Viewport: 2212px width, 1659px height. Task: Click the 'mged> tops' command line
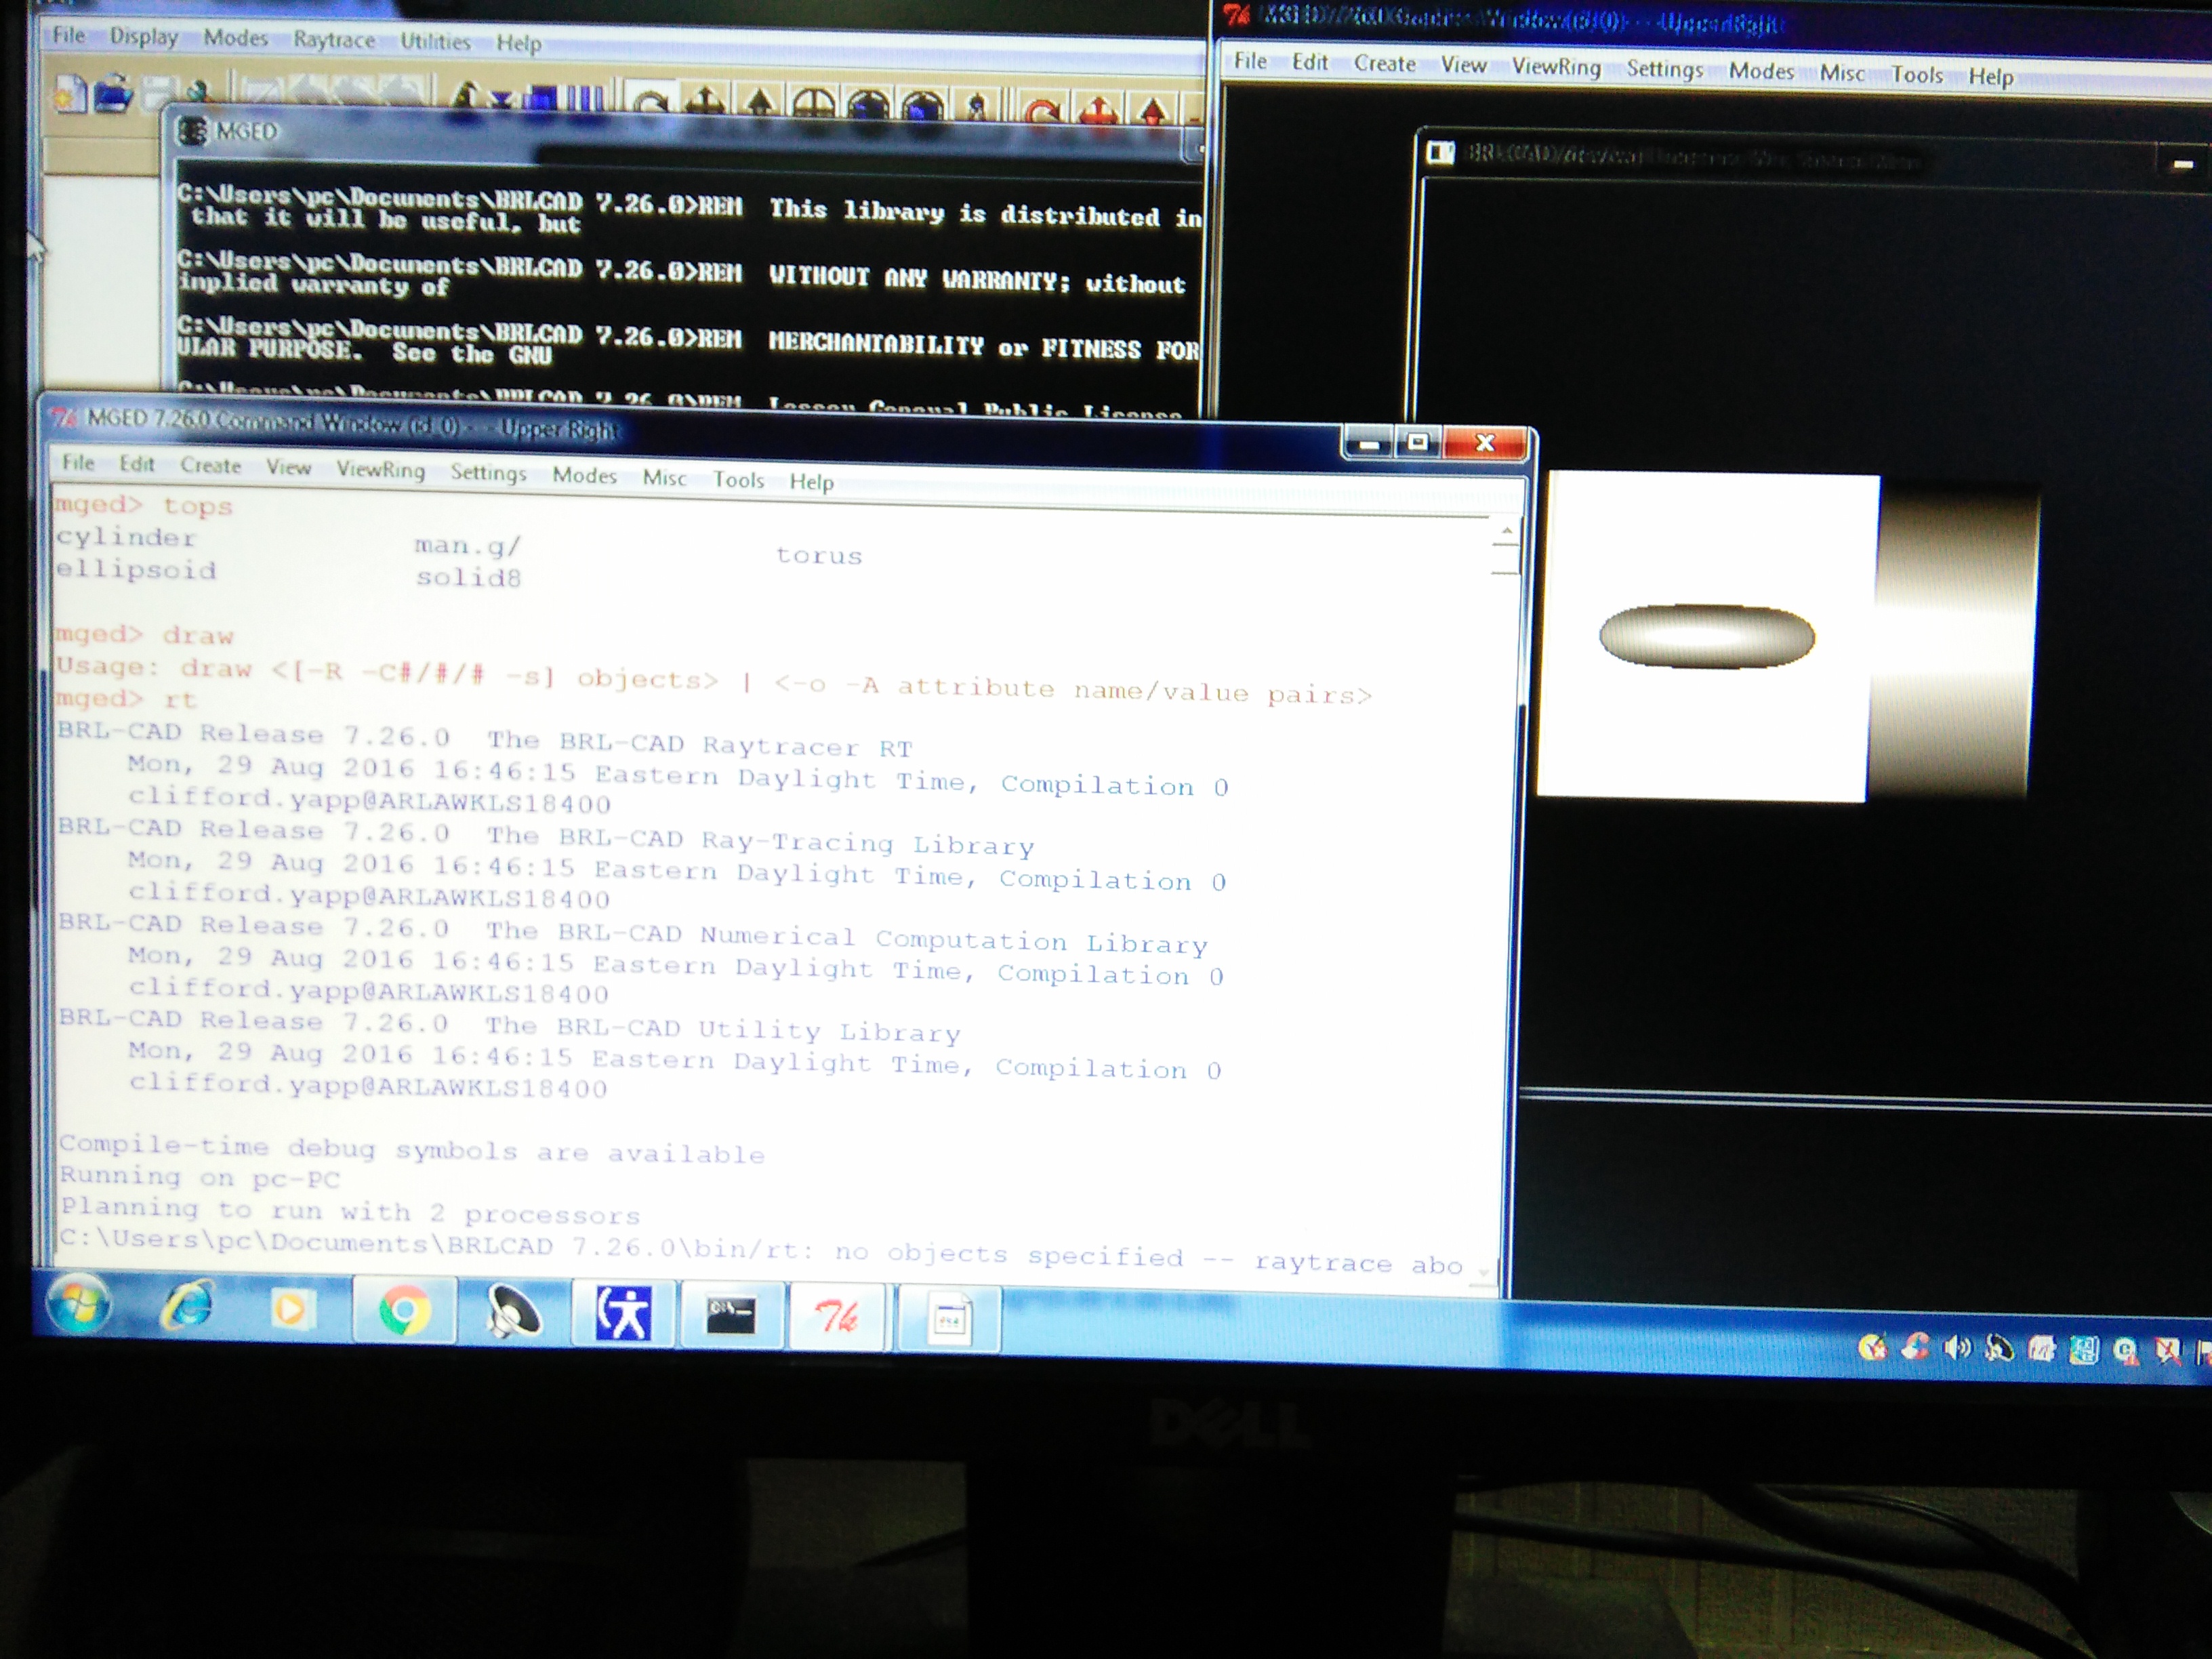point(143,505)
